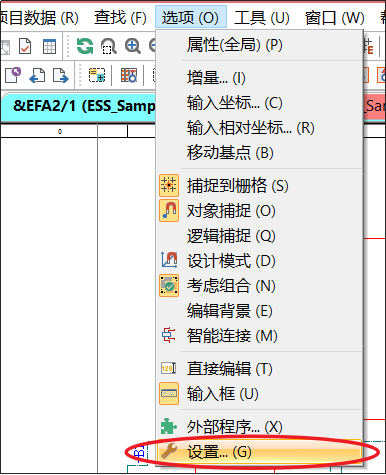Click the red smart connect icon
Viewport: 386px width, 475px height.
pyautogui.click(x=169, y=335)
